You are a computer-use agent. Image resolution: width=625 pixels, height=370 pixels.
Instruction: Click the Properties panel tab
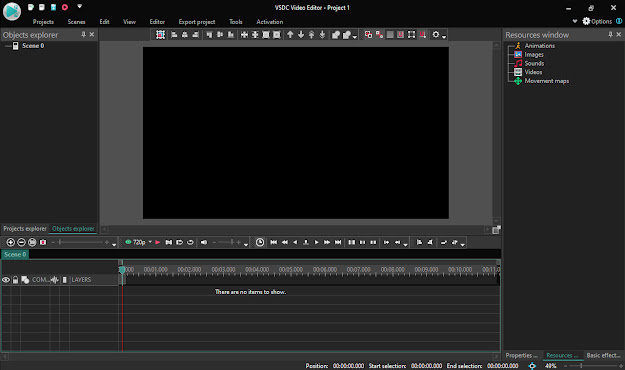(521, 355)
